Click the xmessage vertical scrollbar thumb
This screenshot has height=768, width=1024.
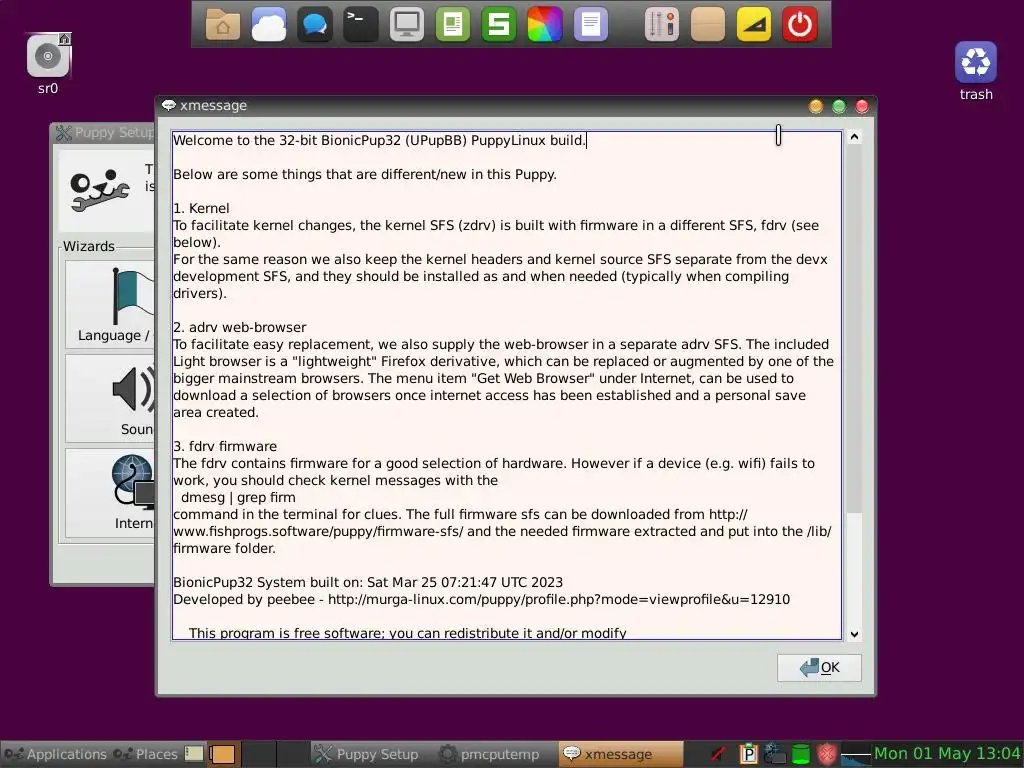(854, 328)
